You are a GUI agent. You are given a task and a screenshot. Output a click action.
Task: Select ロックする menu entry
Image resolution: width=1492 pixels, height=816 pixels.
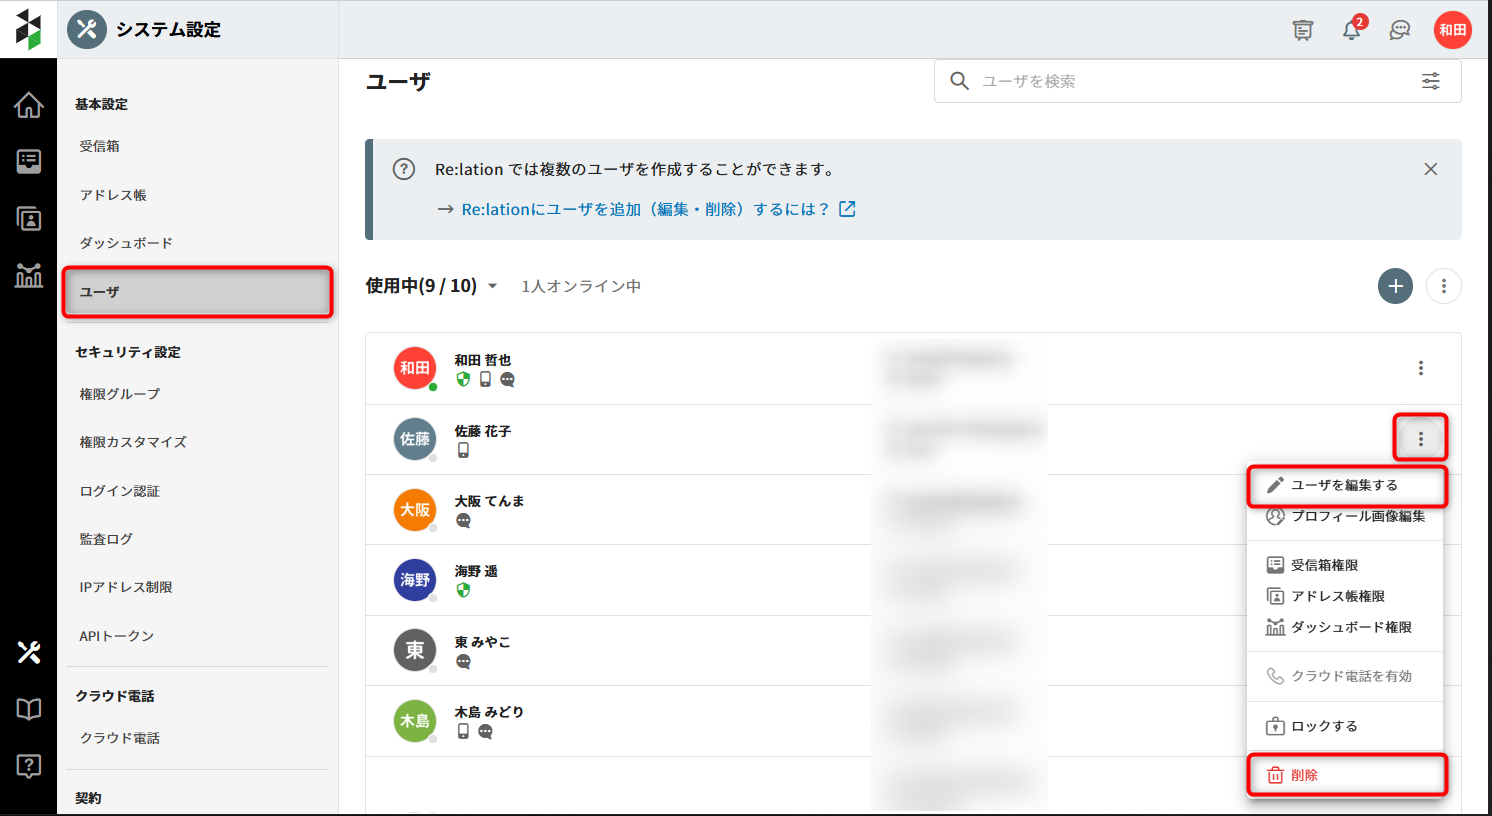[x=1324, y=726]
